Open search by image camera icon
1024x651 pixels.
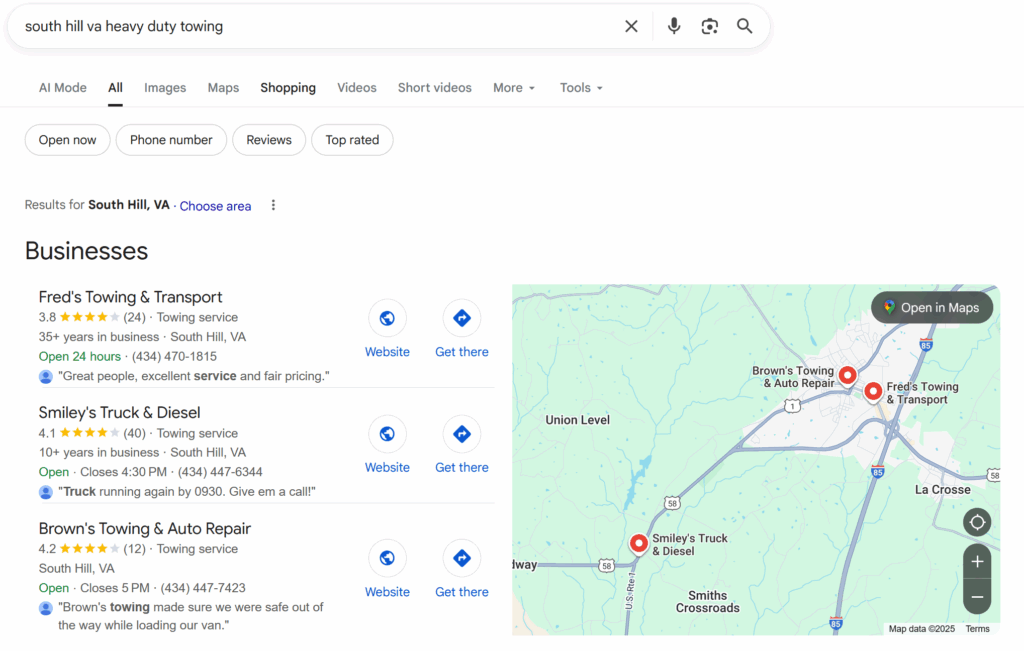(710, 26)
